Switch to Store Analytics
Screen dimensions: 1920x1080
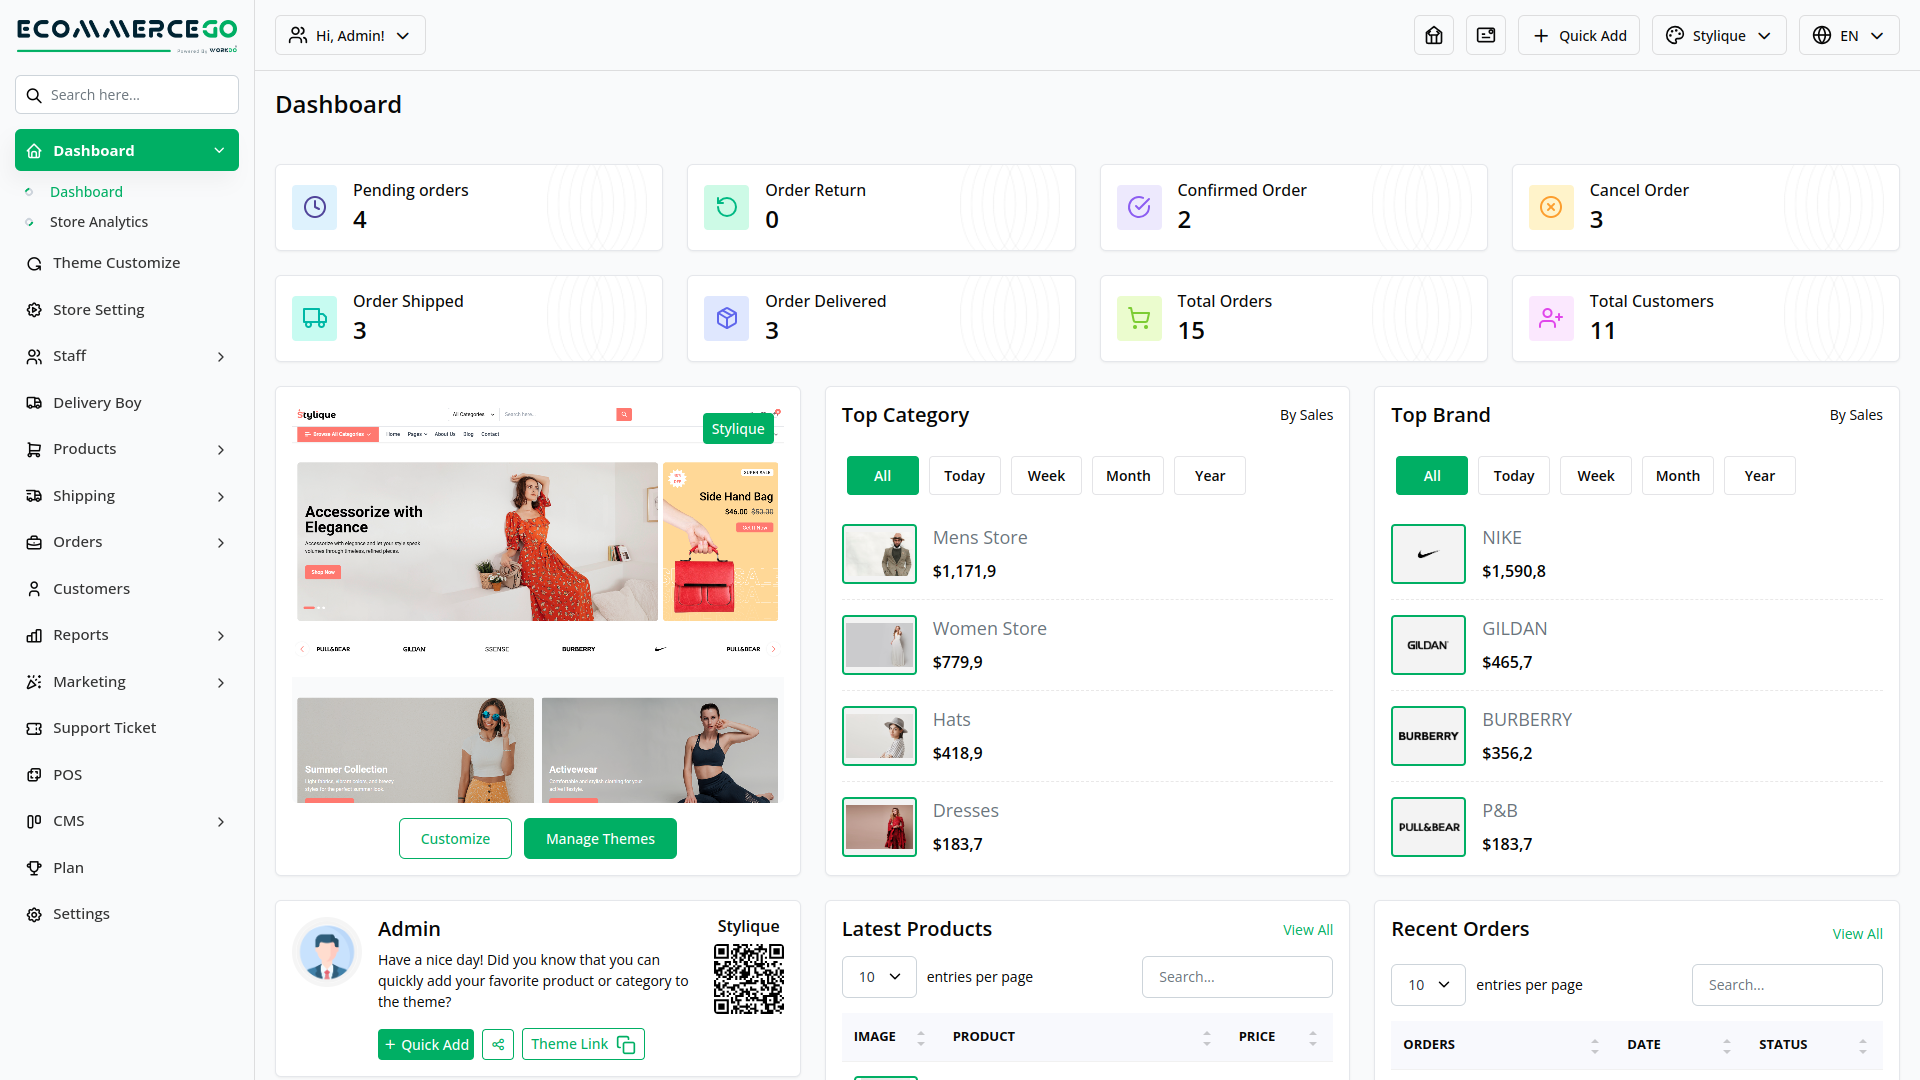pos(99,221)
